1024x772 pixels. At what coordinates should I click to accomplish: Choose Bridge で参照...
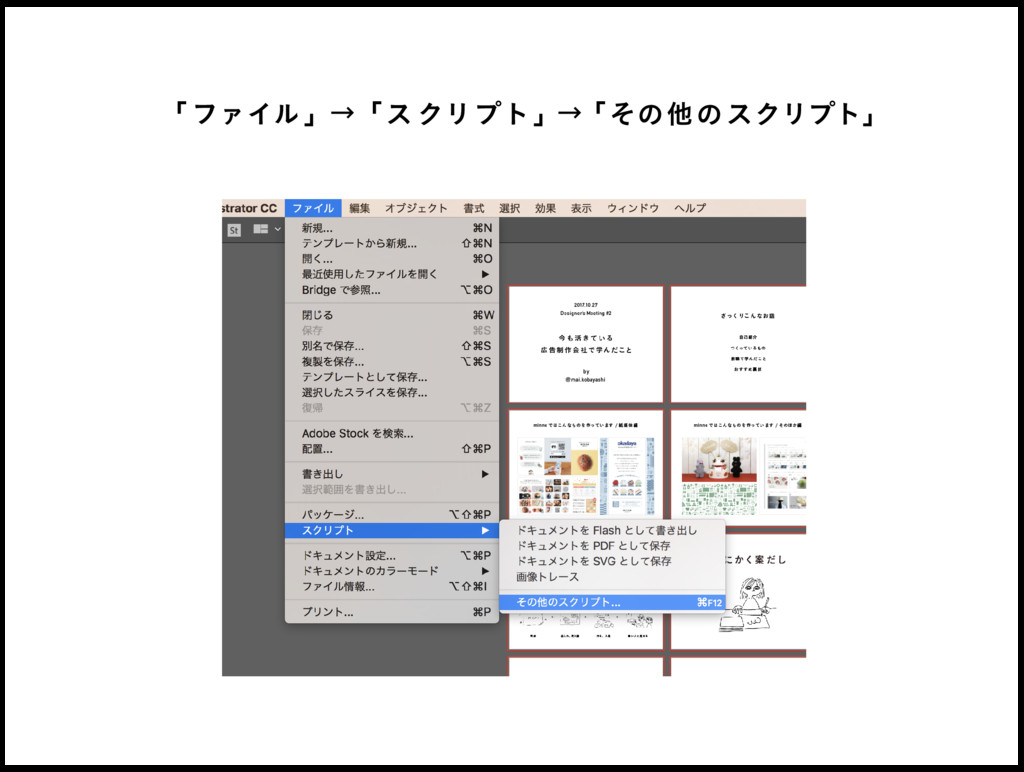pyautogui.click(x=392, y=290)
